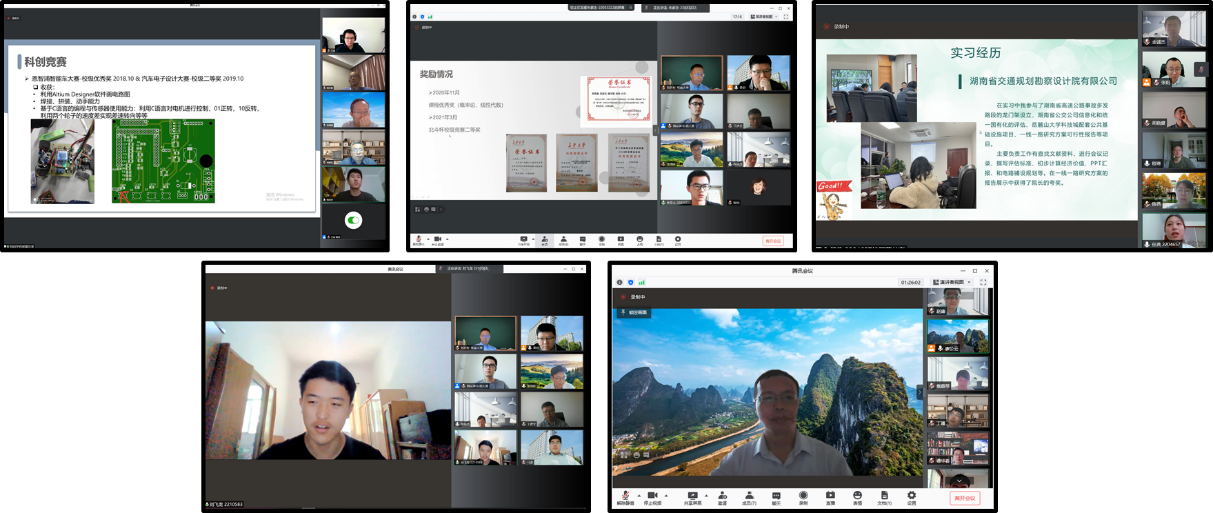Select highlighted landscape participant thumbnail in side strip
This screenshot has height=513, width=1213.
pos(958,336)
